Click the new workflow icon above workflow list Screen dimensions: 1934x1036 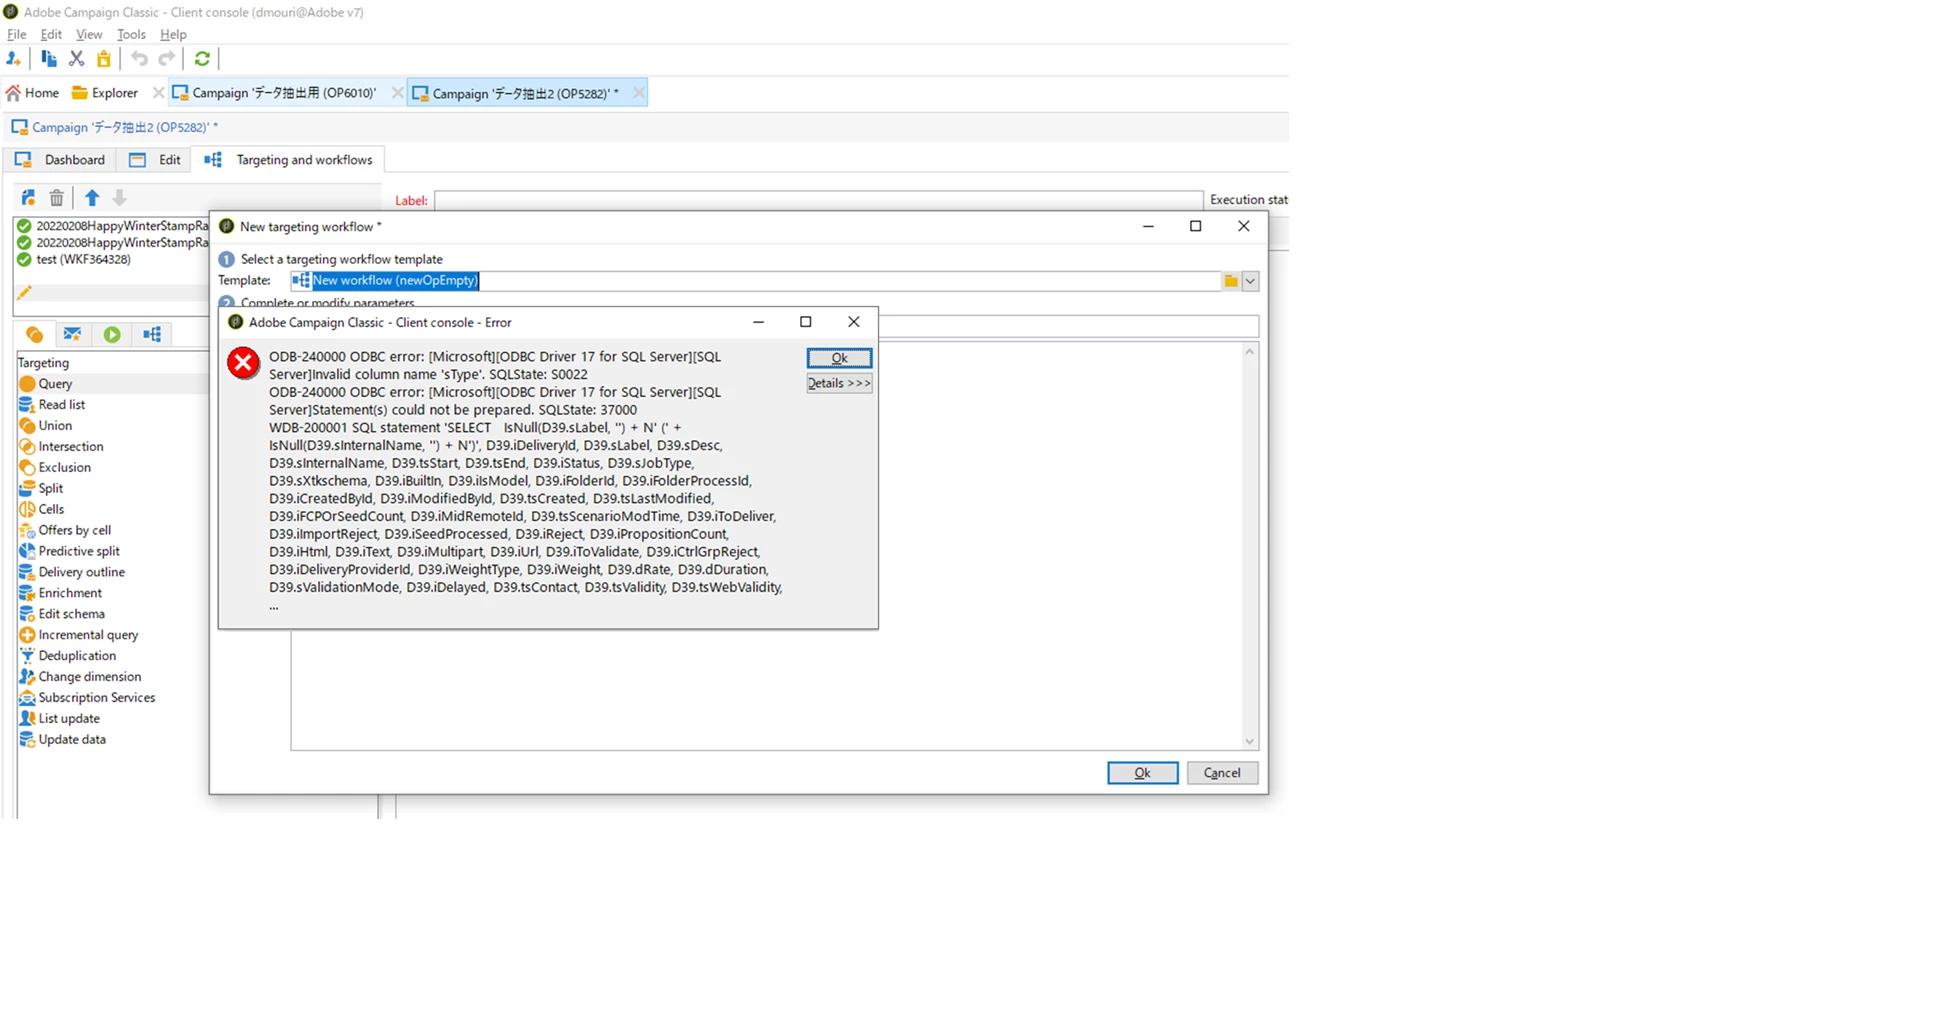28,198
